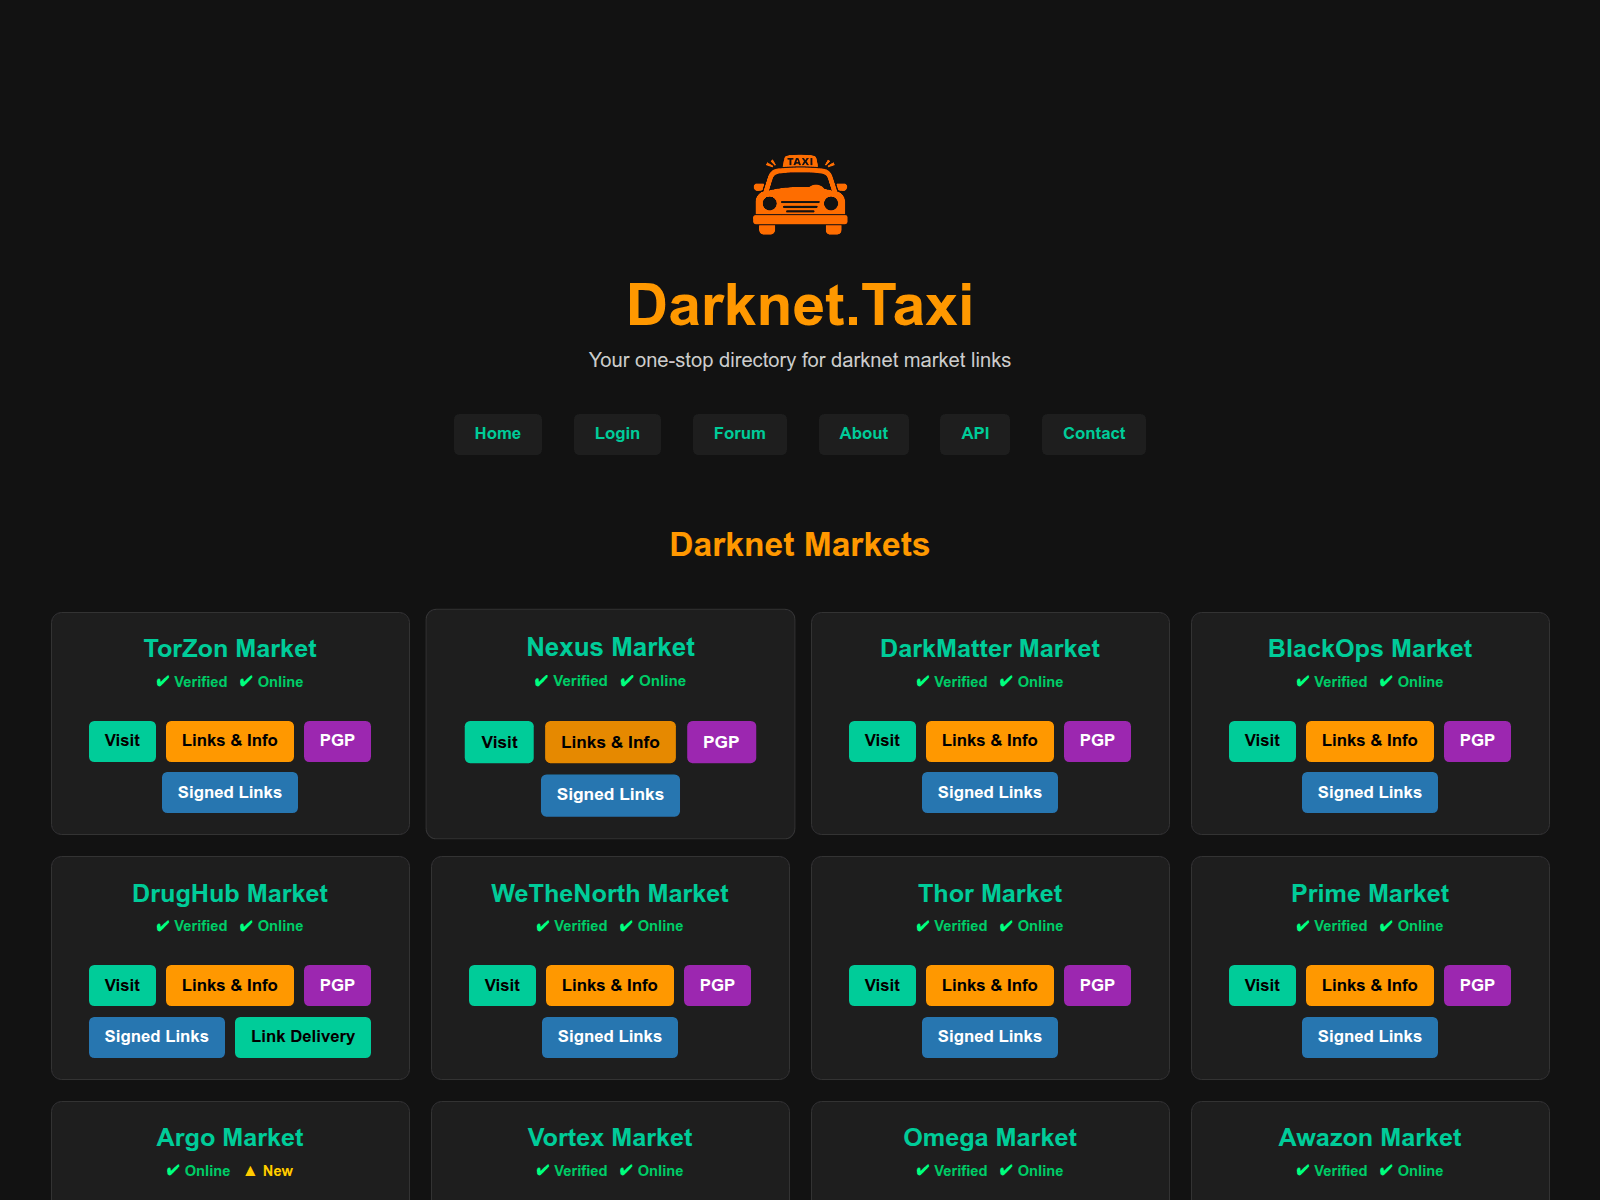Click PGP button in Prime Market card
Screen dimensions: 1600x1200
pyautogui.click(x=1477, y=986)
